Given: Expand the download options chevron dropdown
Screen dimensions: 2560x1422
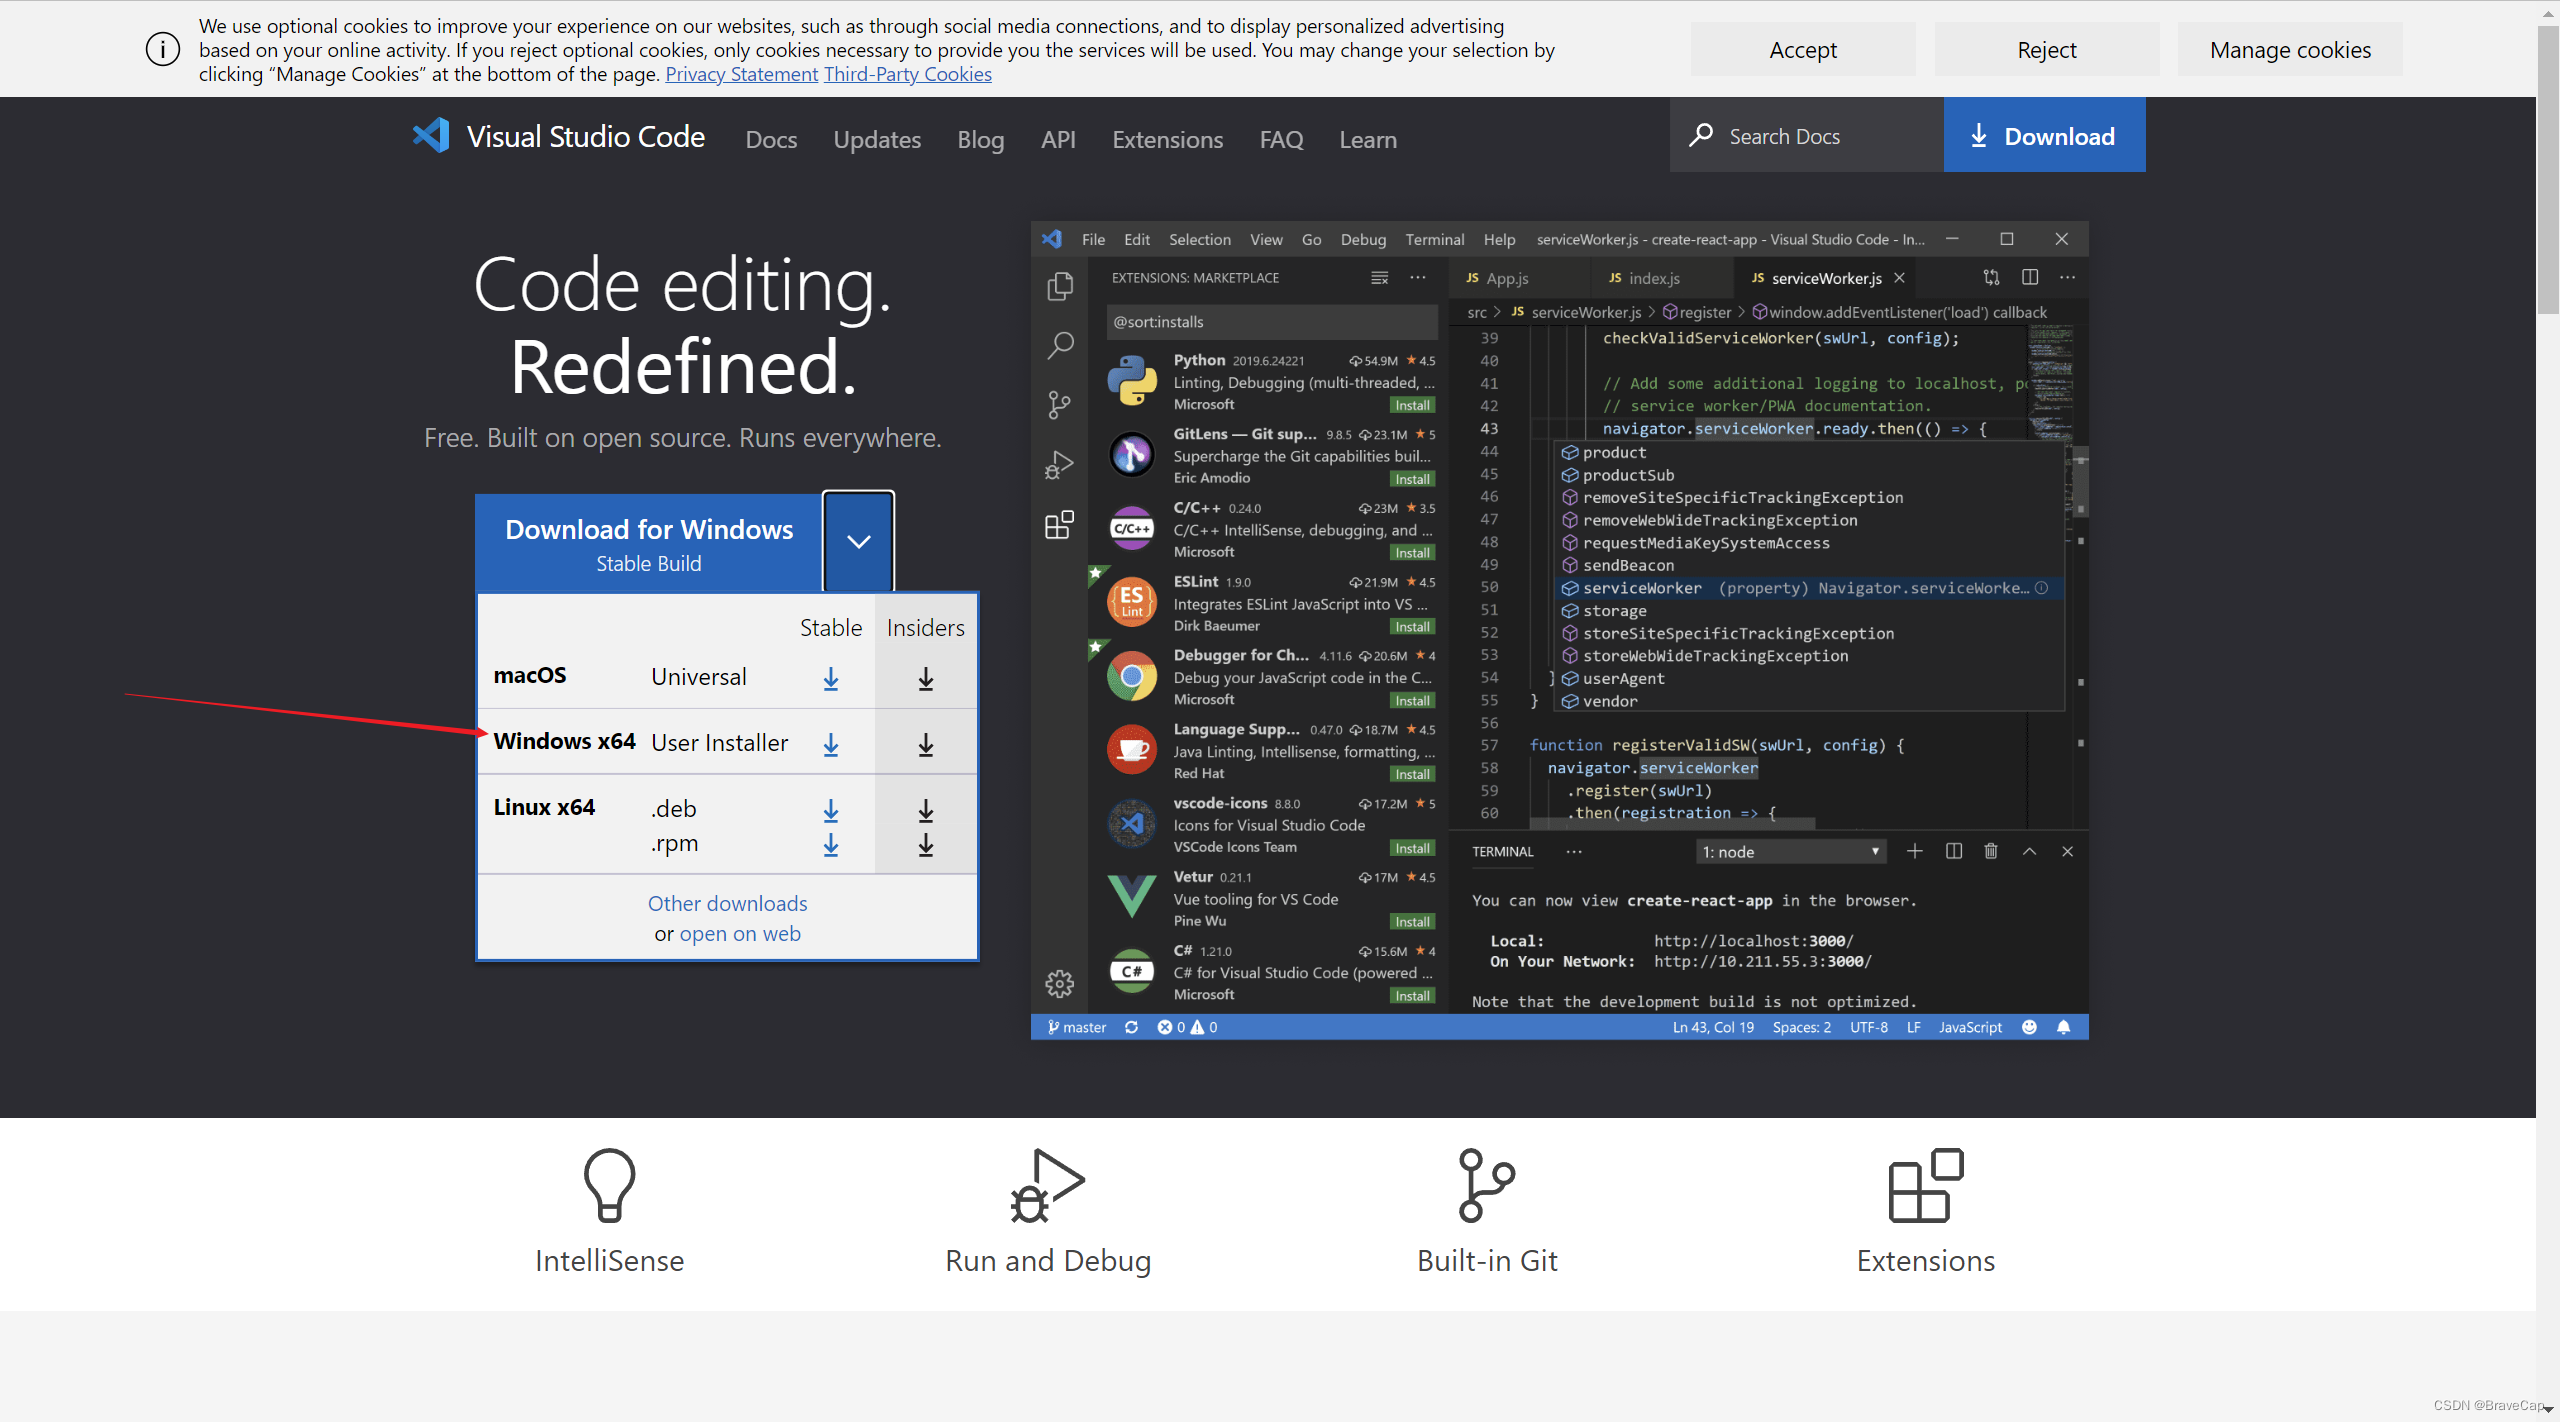Looking at the screenshot, I should point(858,541).
